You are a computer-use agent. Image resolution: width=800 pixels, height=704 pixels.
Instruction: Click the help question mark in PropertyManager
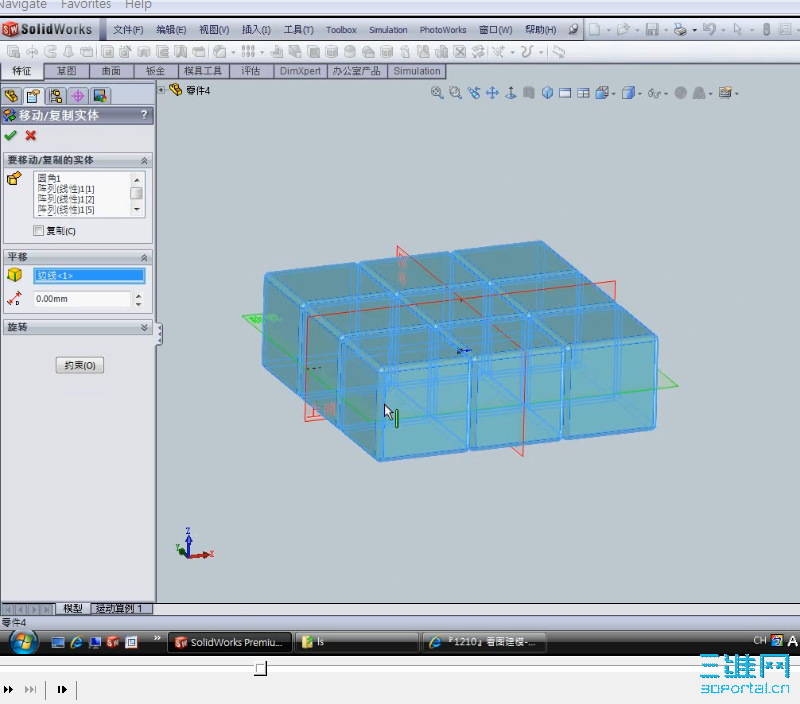144,115
